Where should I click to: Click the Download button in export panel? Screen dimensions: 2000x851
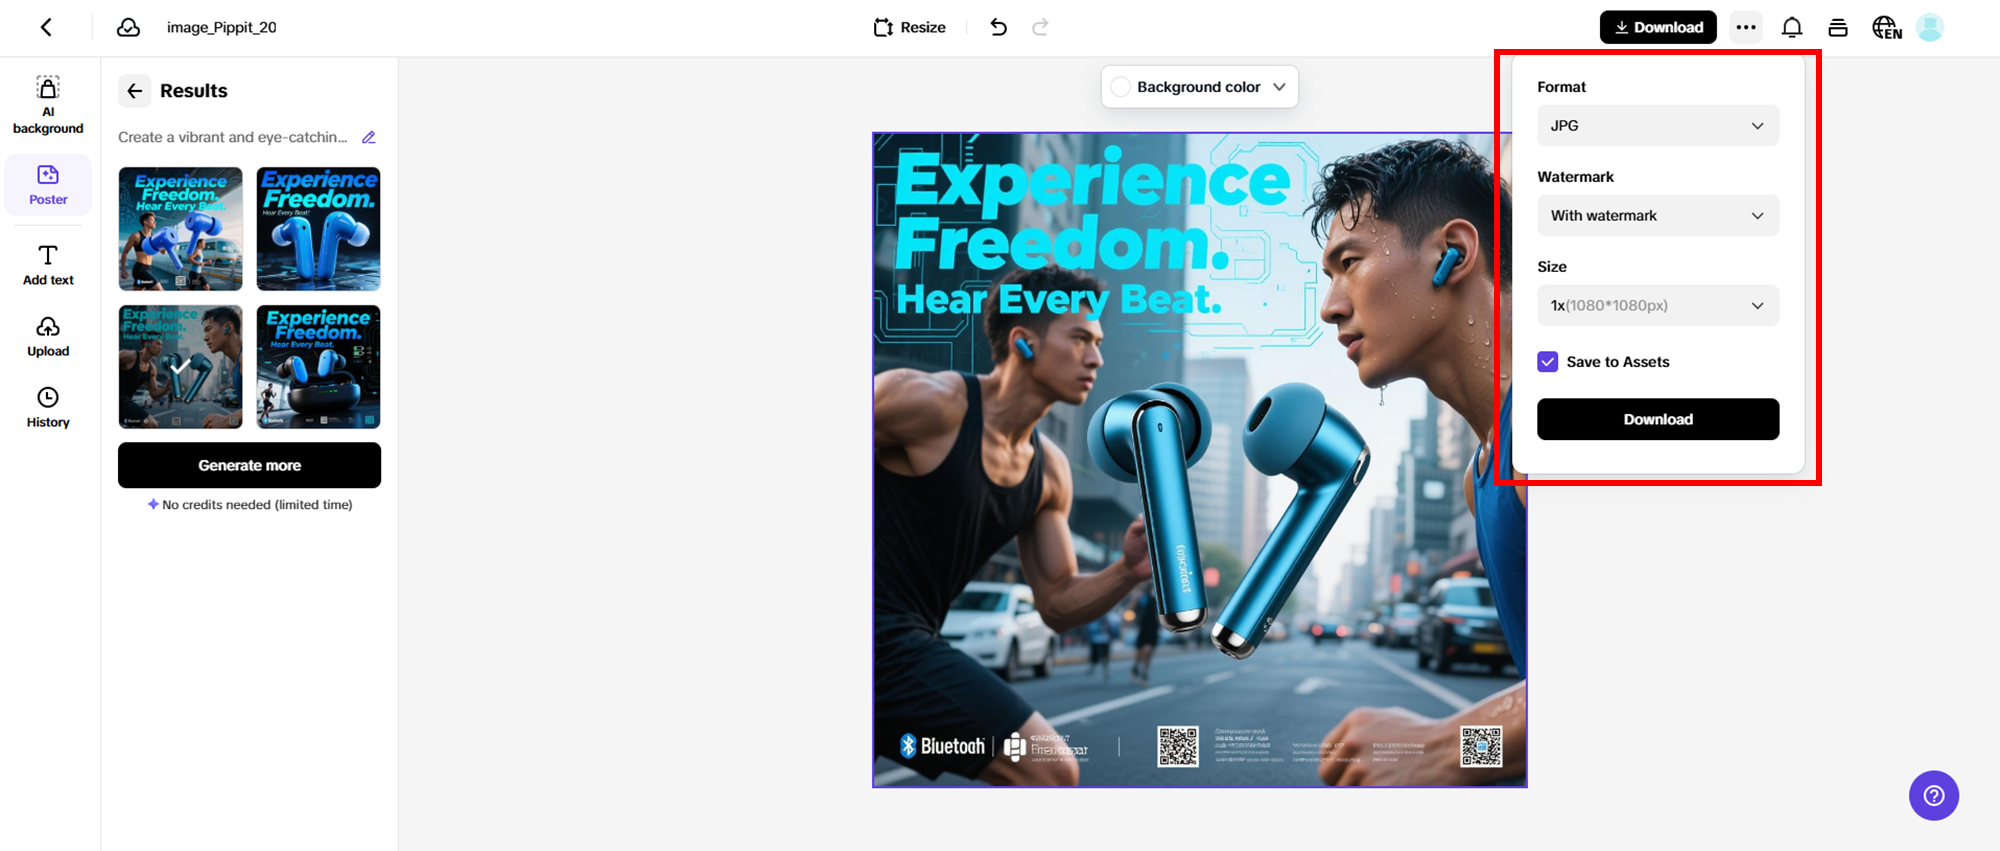click(x=1658, y=419)
